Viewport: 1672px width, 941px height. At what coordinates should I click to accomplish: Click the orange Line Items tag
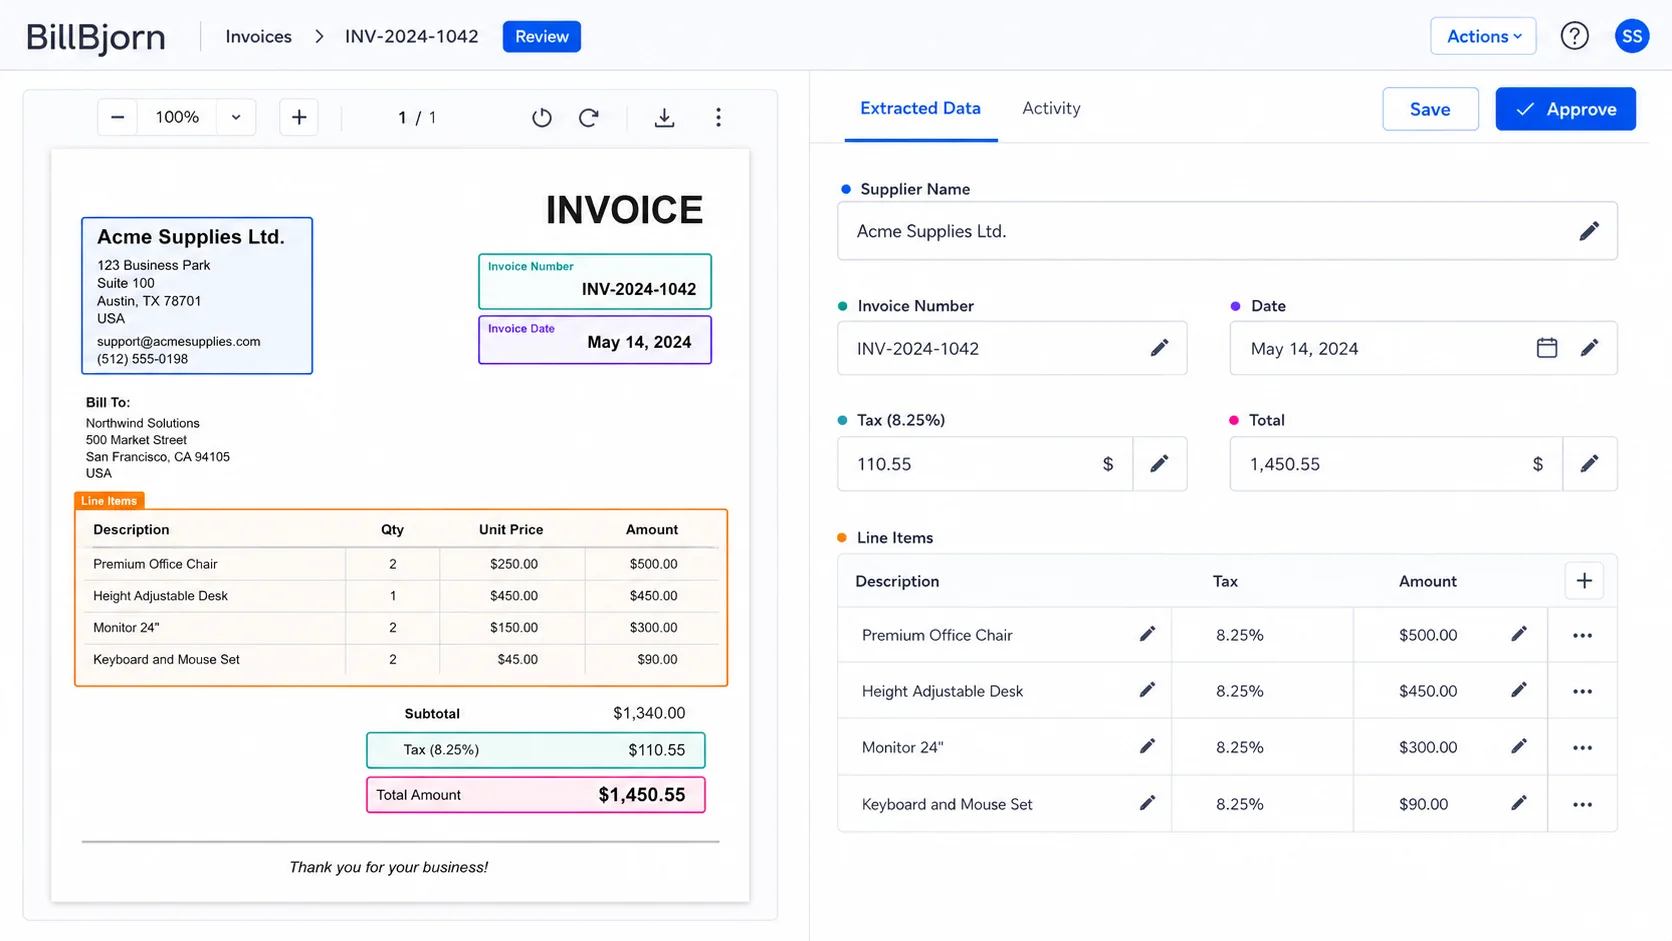pyautogui.click(x=109, y=501)
